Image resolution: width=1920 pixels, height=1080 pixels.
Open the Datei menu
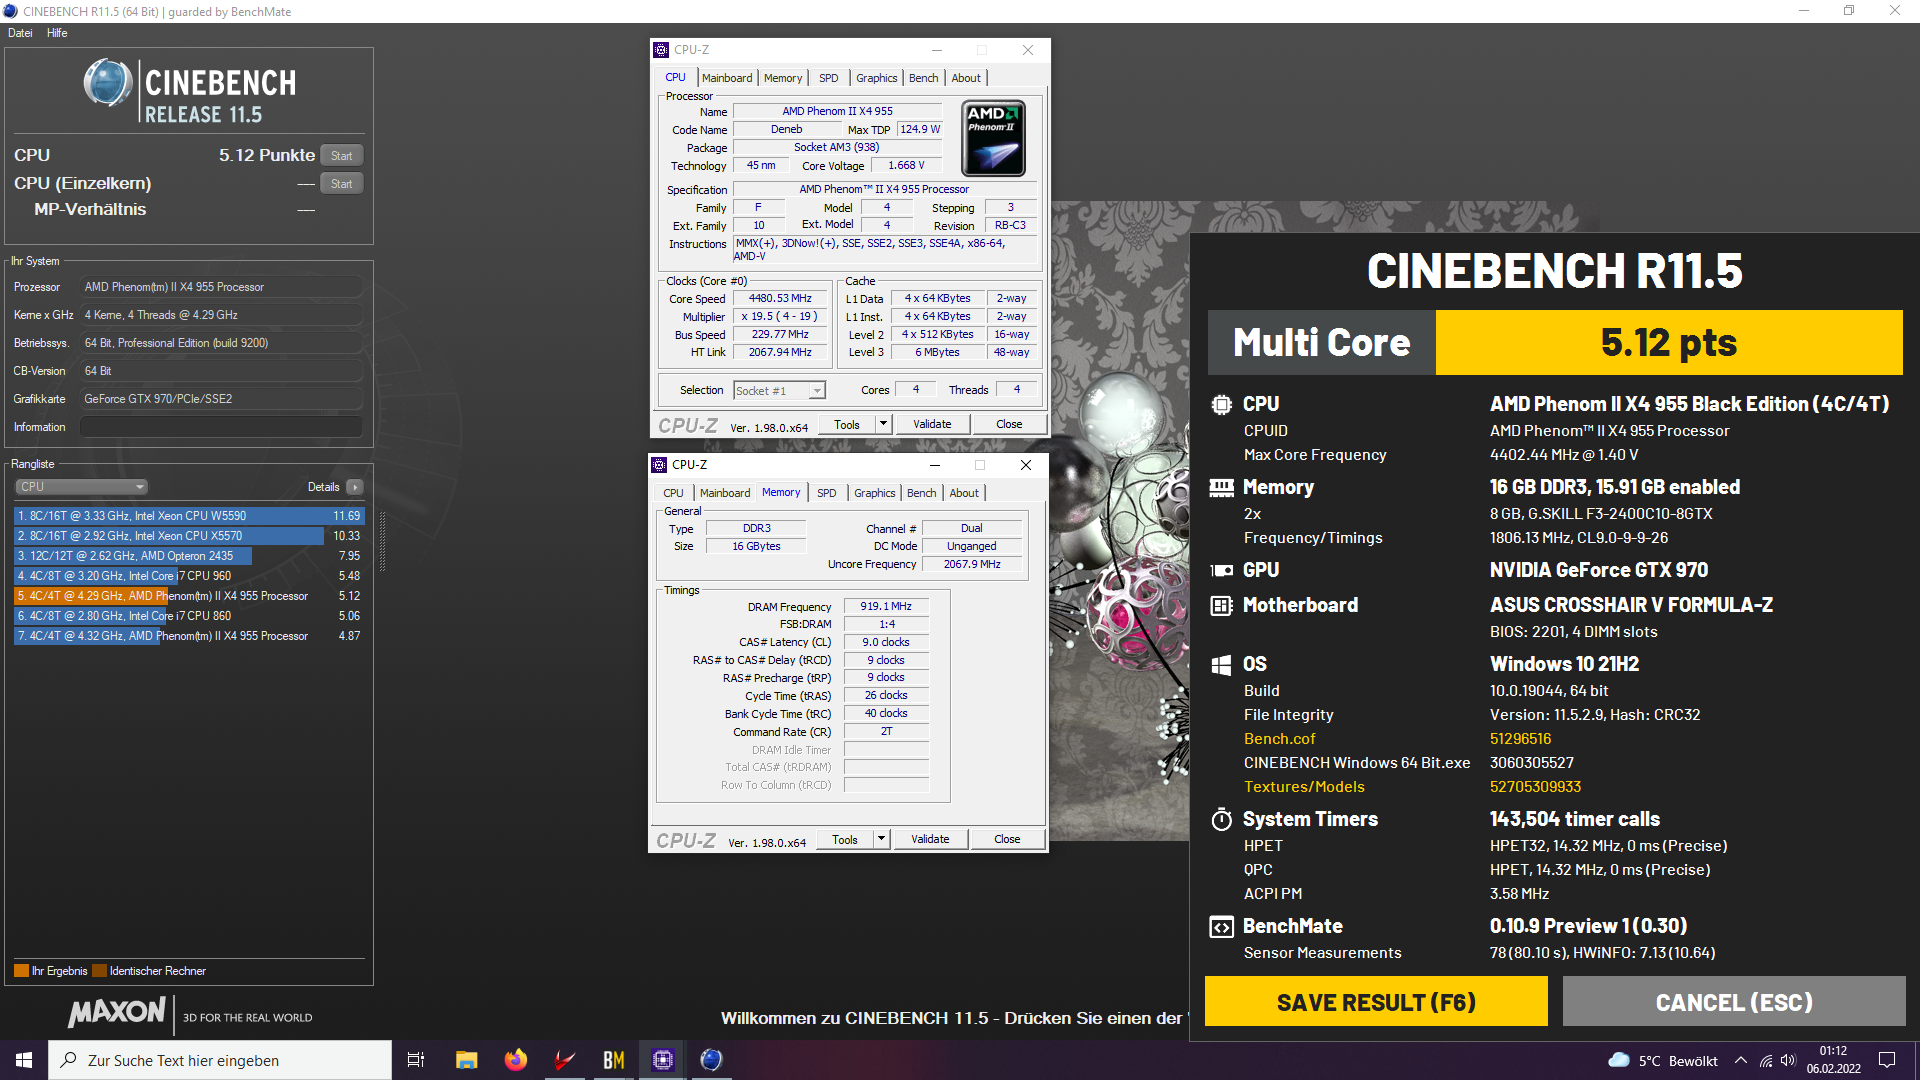(x=20, y=33)
